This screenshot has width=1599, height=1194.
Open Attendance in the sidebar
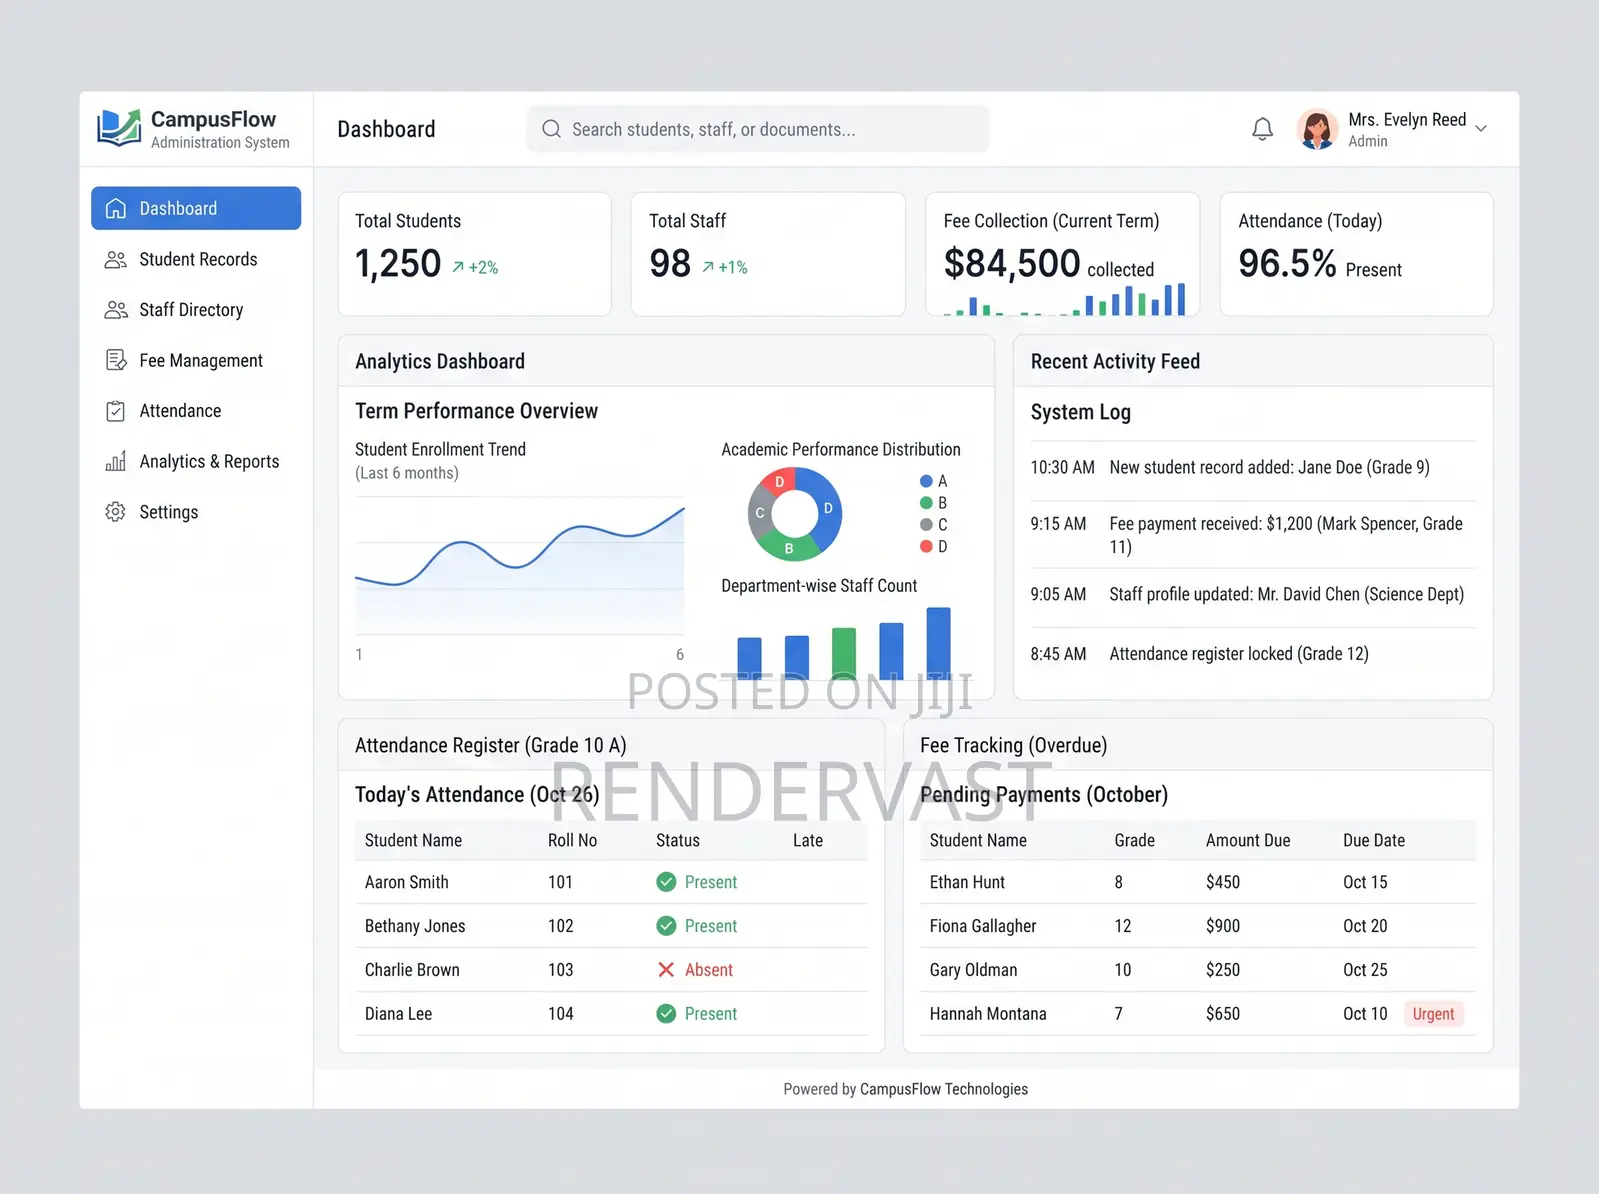pos(196,411)
